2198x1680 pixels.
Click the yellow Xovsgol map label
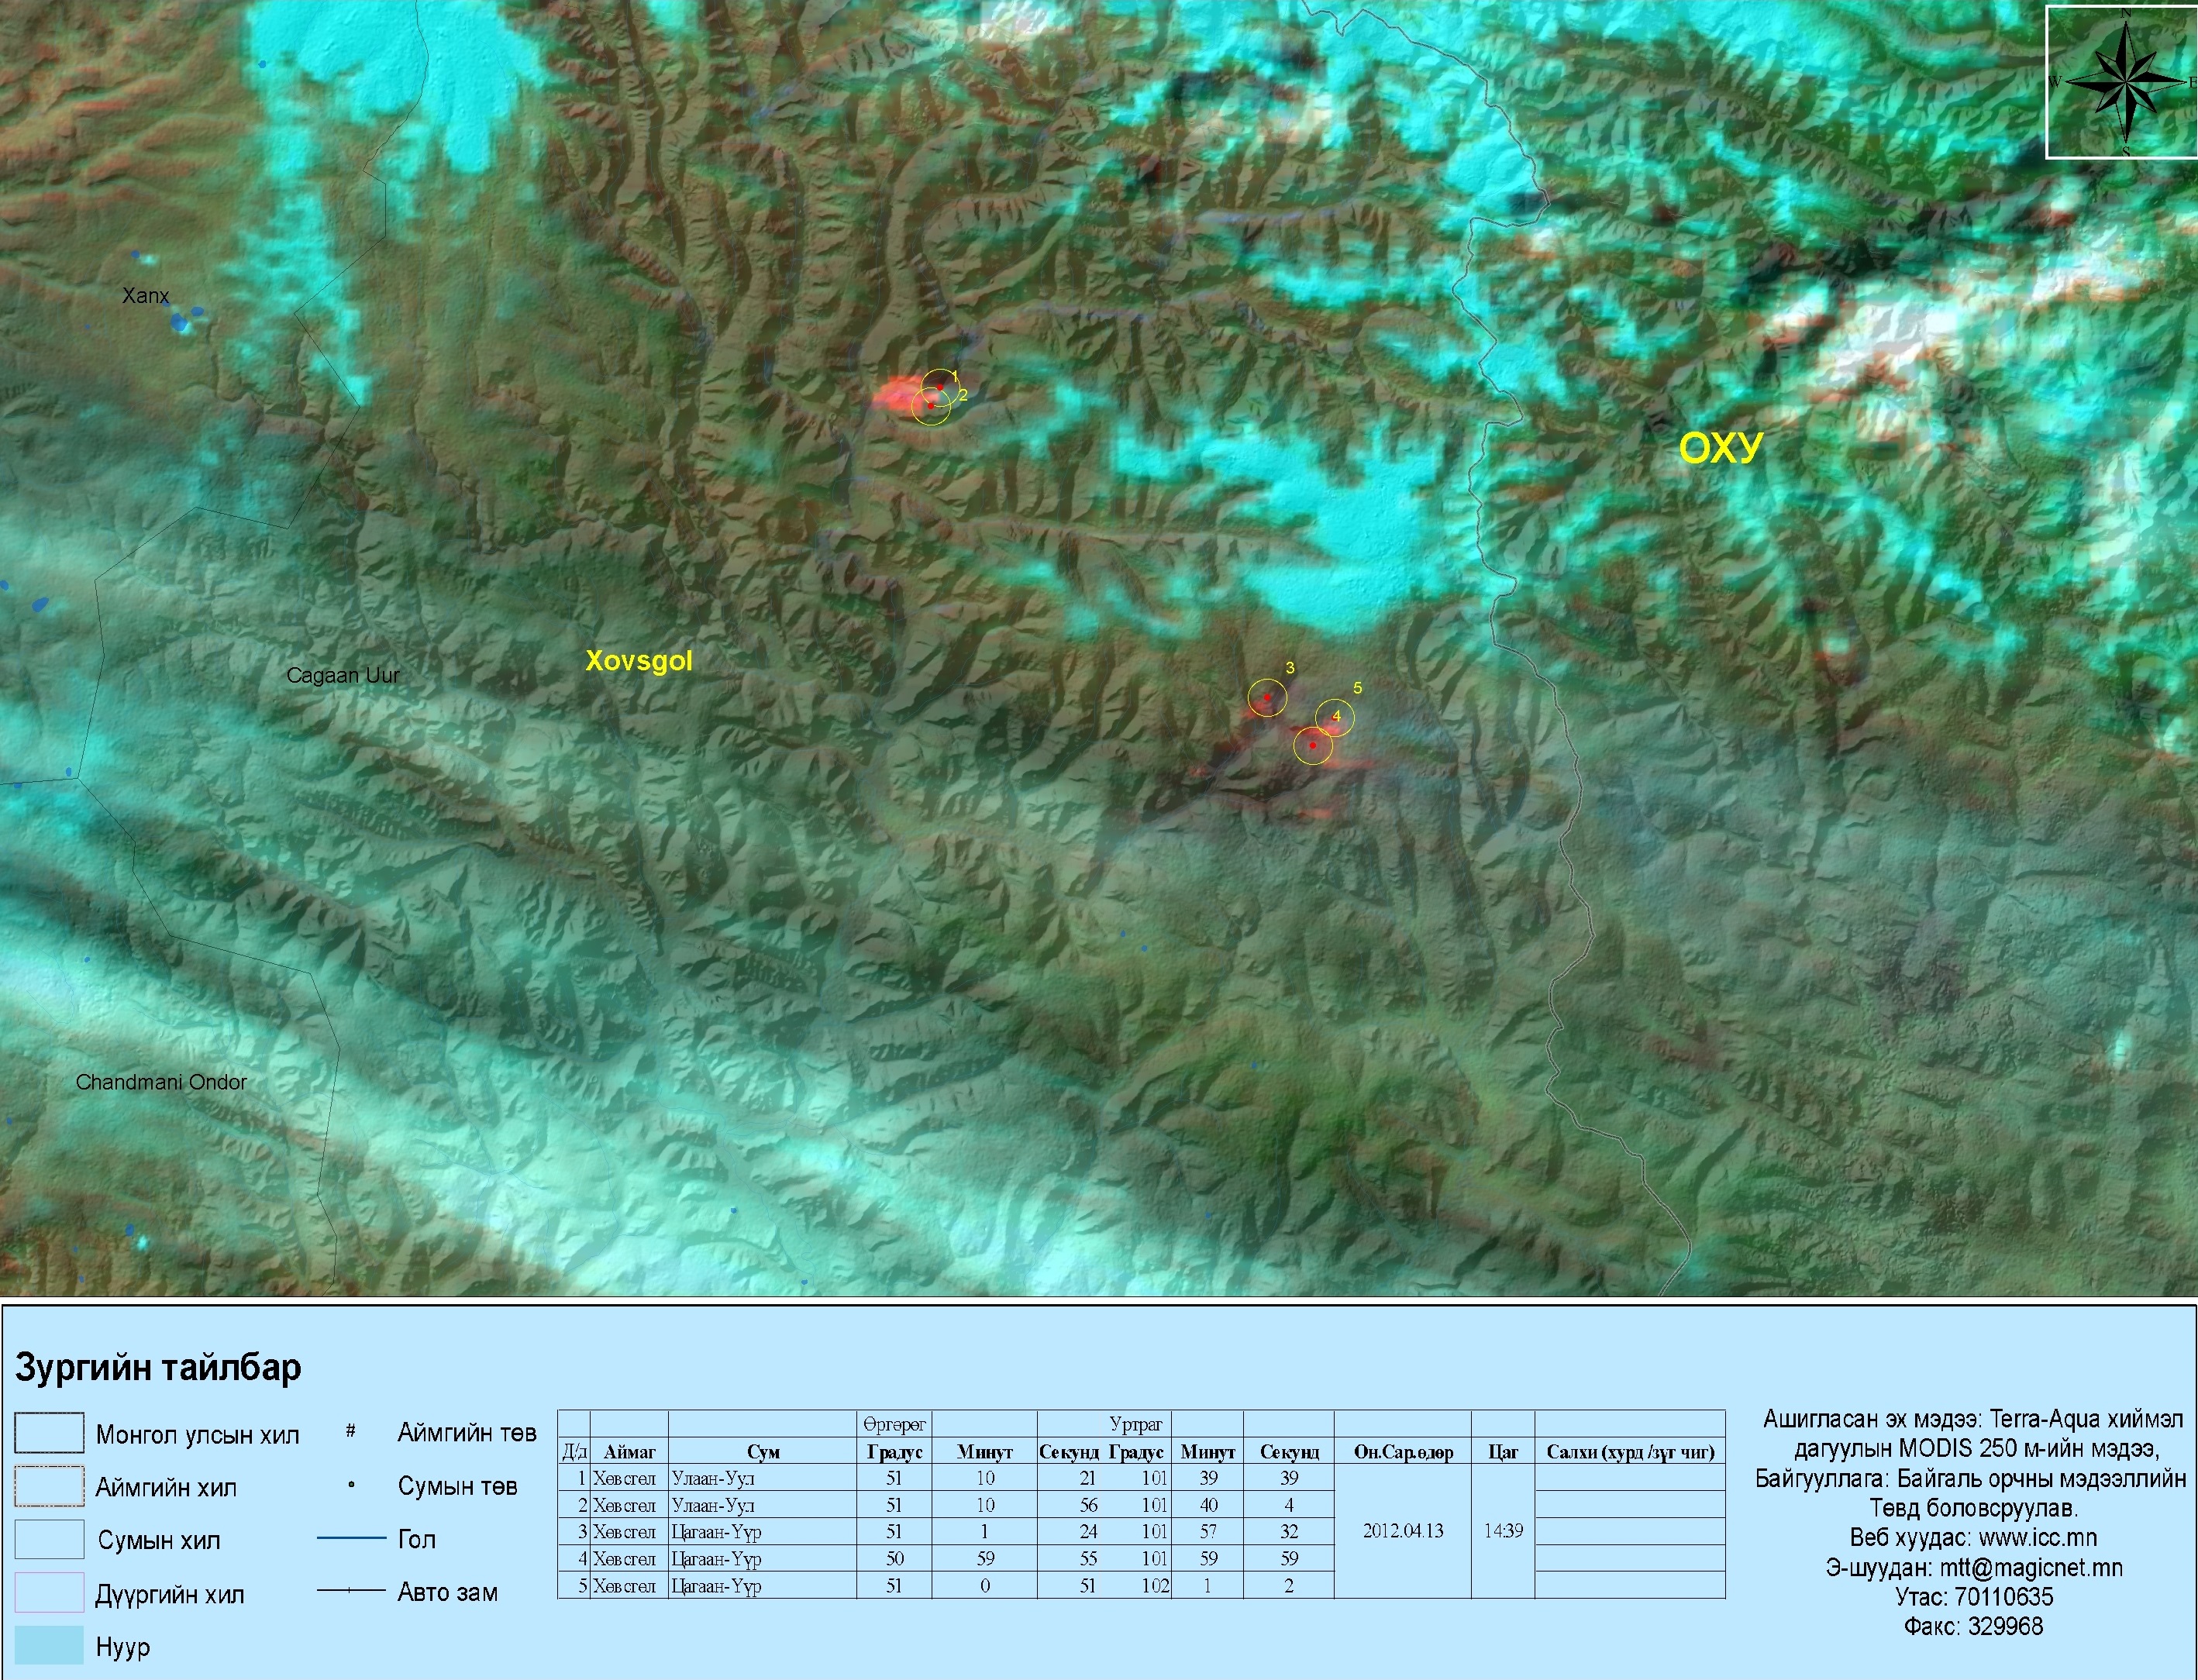(x=638, y=661)
